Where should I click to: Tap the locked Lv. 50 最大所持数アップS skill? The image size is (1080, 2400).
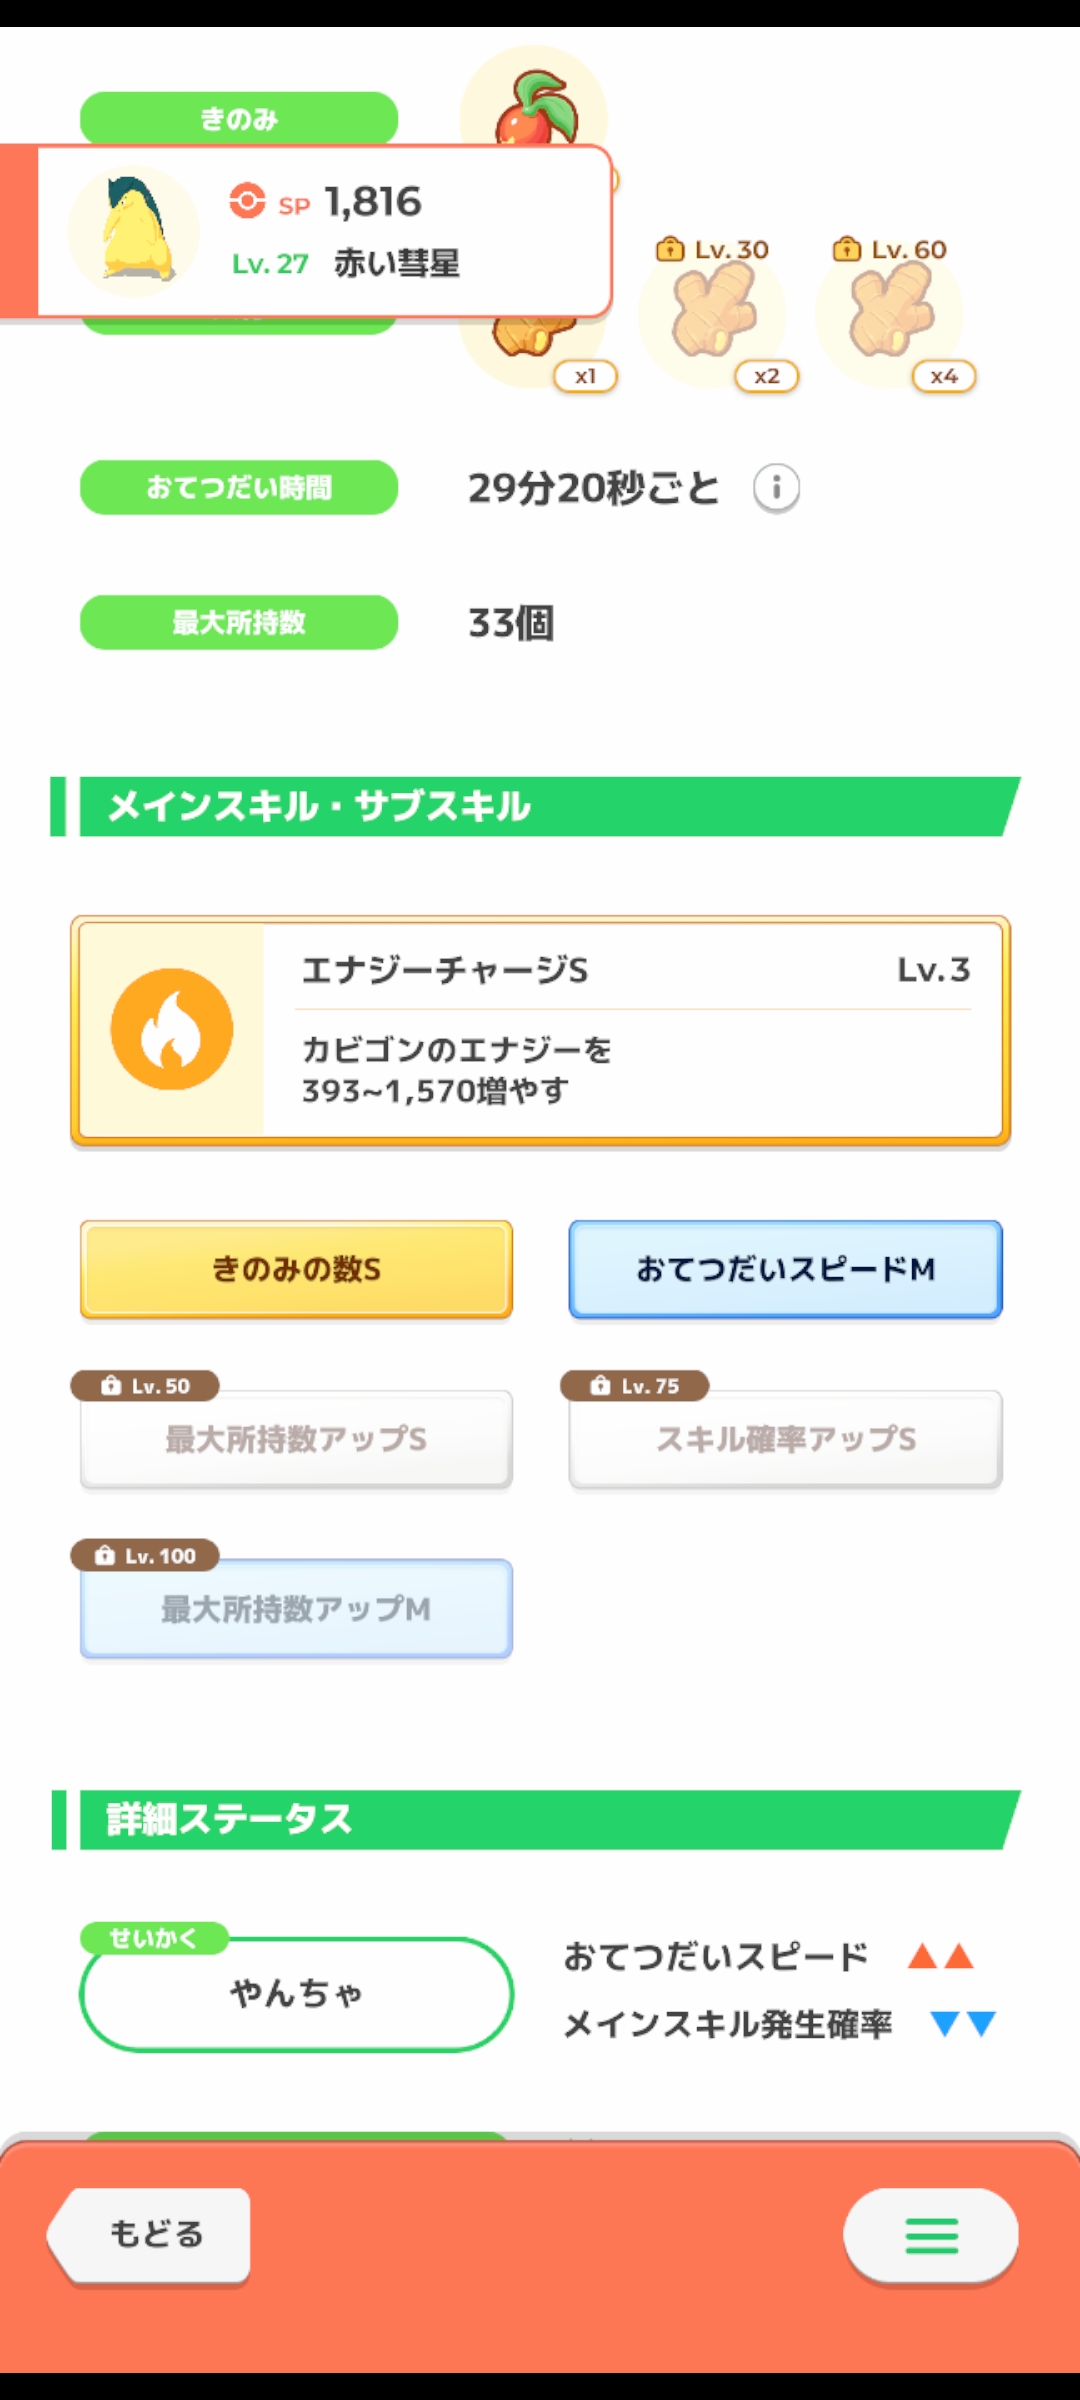point(296,1439)
